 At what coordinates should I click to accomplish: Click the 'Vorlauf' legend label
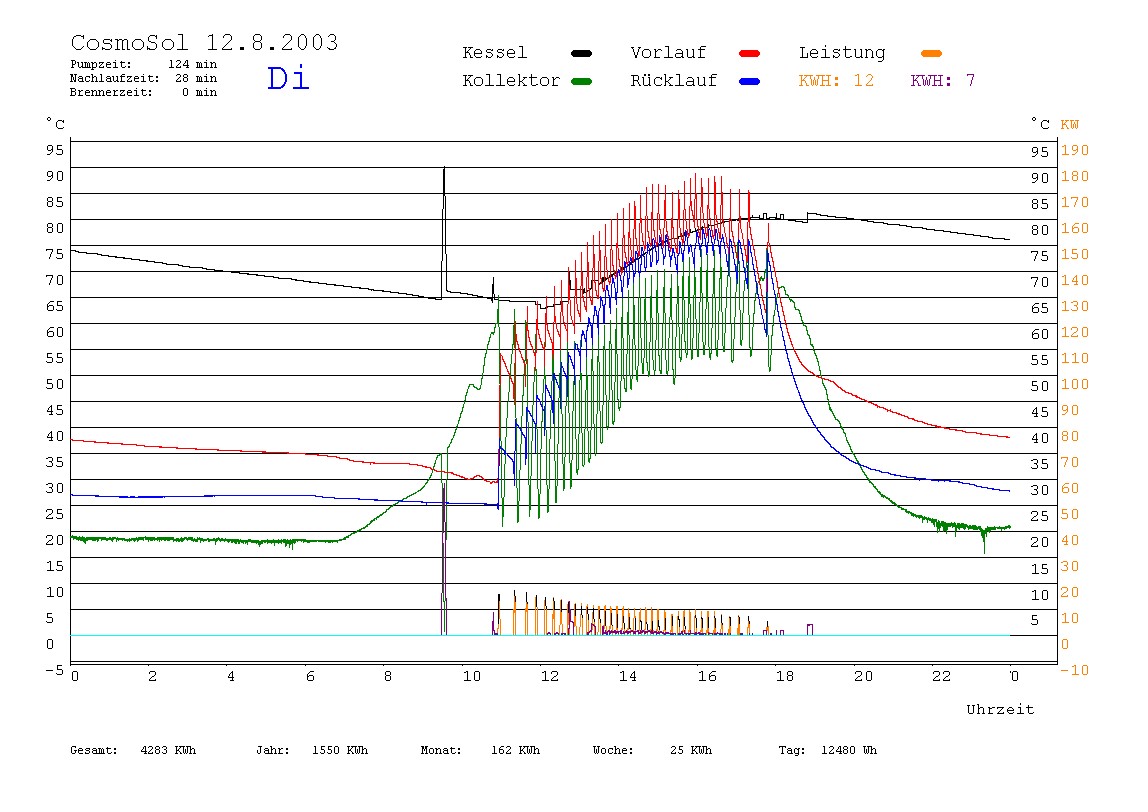pos(668,53)
